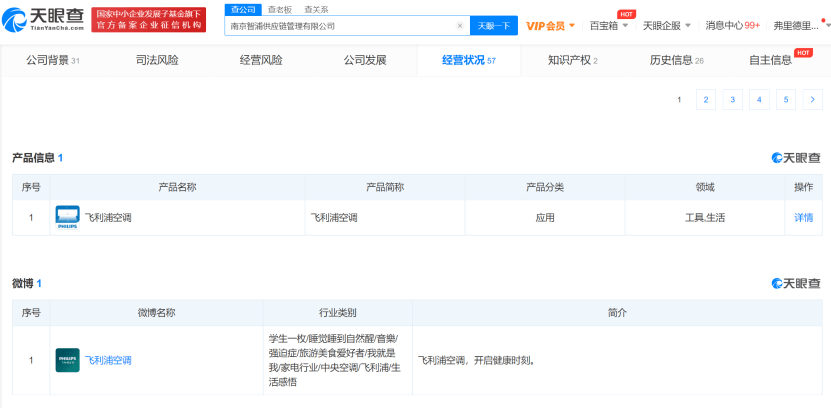Open the 公司发展 tab
Screen dimensions: 831x408
(x=365, y=60)
